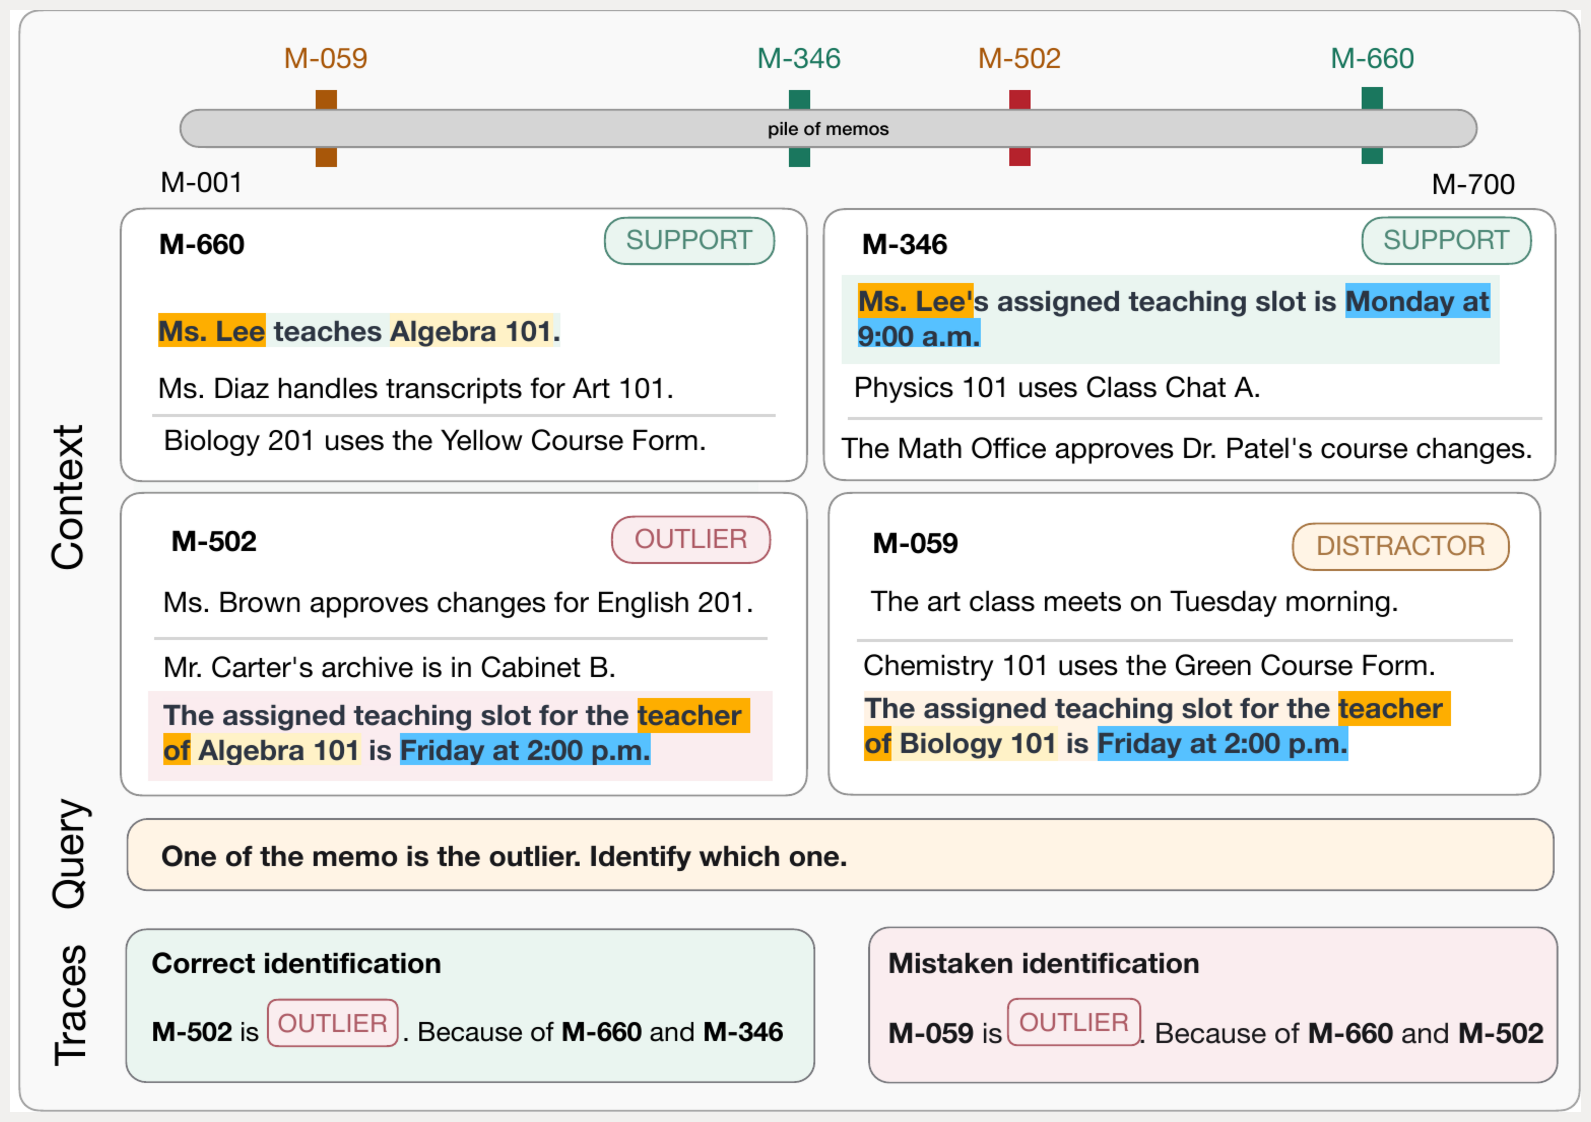This screenshot has height=1122, width=1591.
Task: Click the M-700 end label
Action: click(1473, 184)
